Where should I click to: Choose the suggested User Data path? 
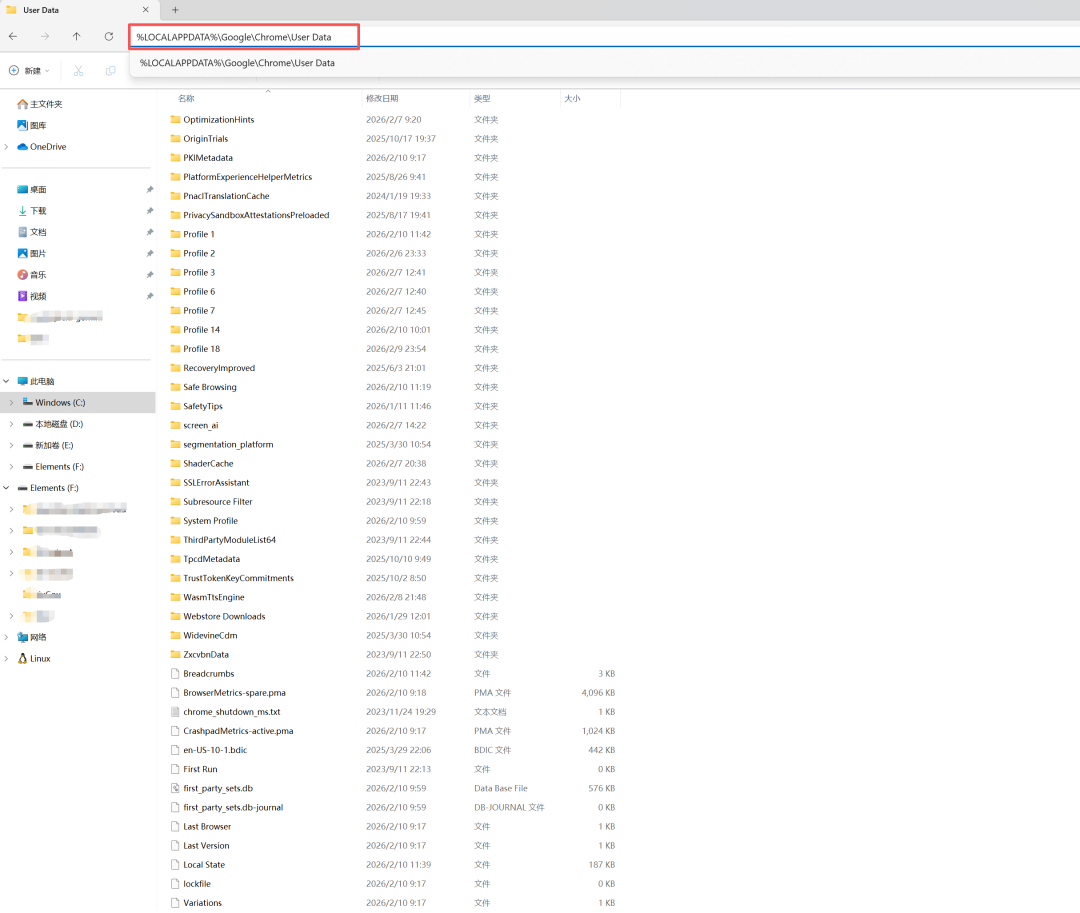(237, 63)
